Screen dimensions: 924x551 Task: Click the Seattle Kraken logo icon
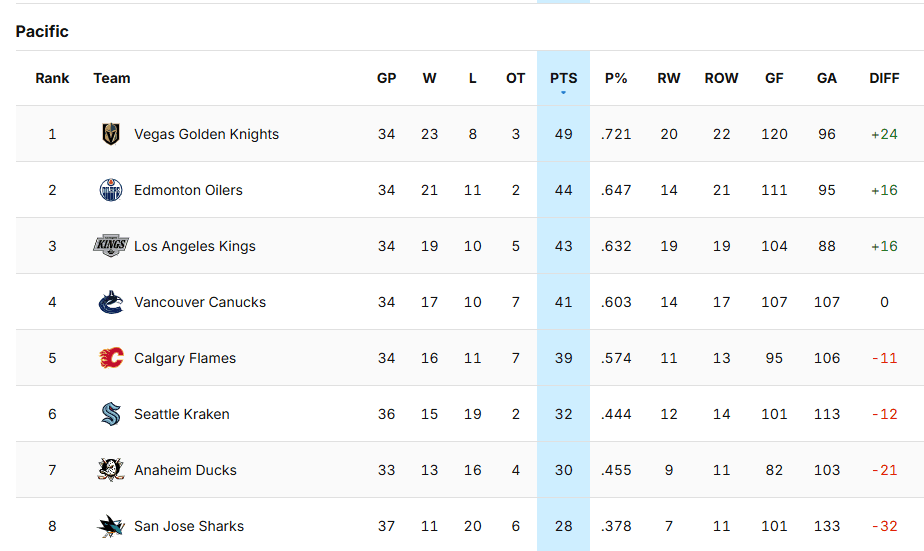(110, 414)
